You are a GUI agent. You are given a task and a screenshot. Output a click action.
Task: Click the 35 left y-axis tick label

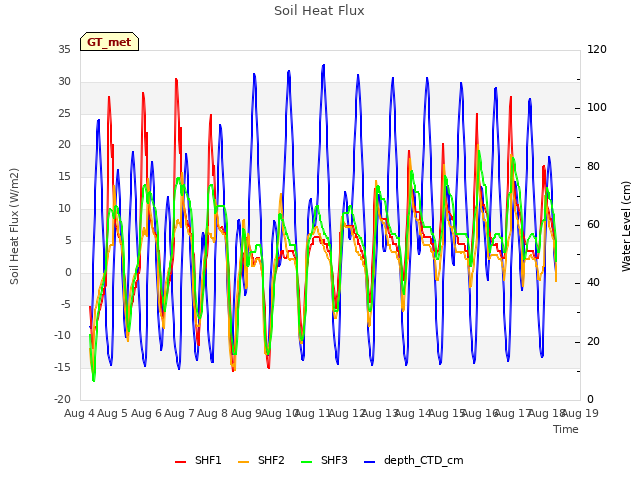click(64, 50)
